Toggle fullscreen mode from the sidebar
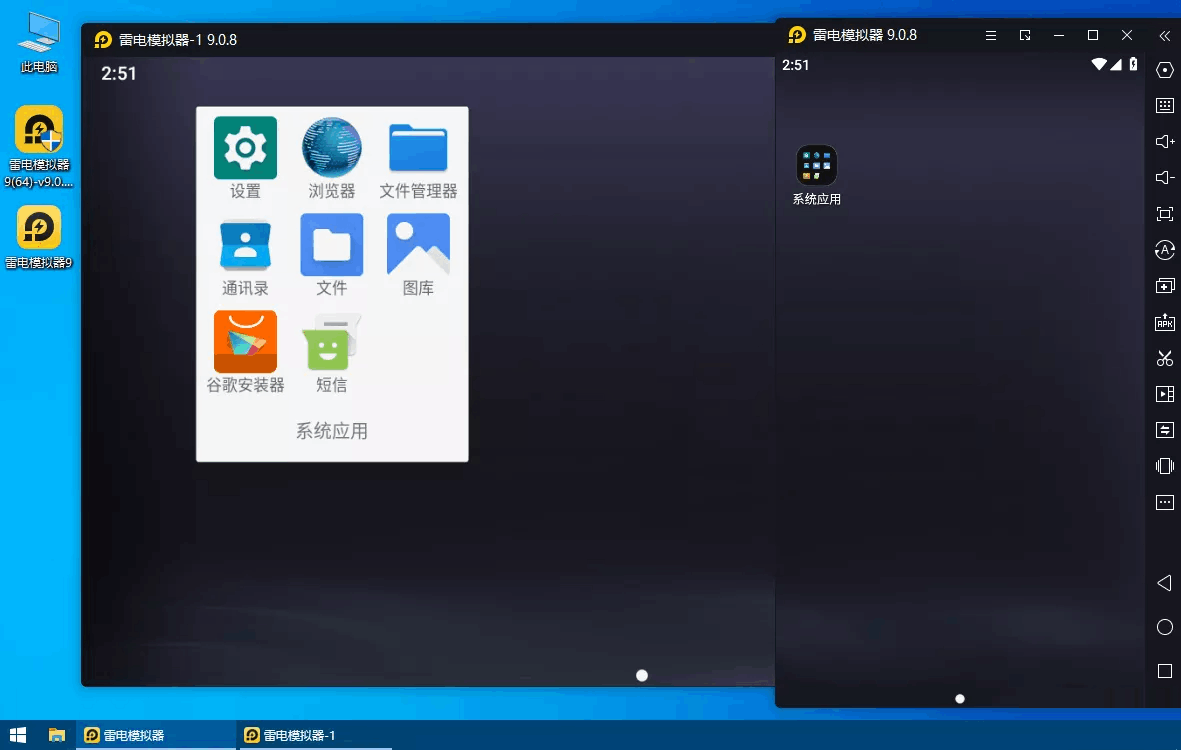The image size is (1181, 750). click(x=1164, y=213)
